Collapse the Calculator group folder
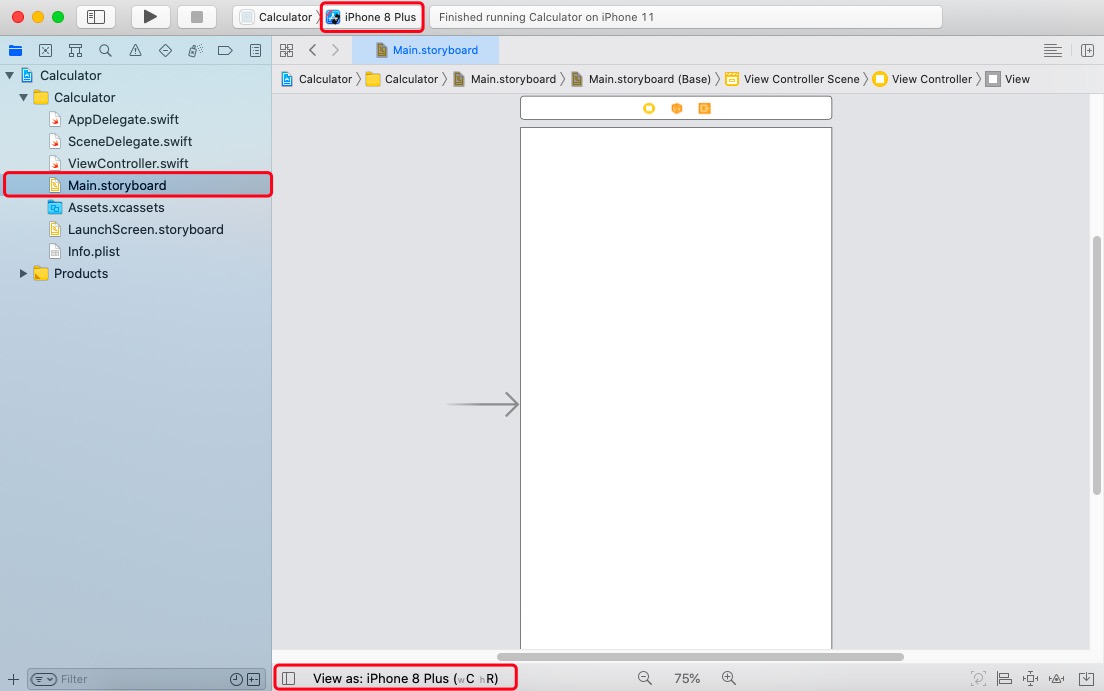Image resolution: width=1104 pixels, height=691 pixels. [24, 97]
